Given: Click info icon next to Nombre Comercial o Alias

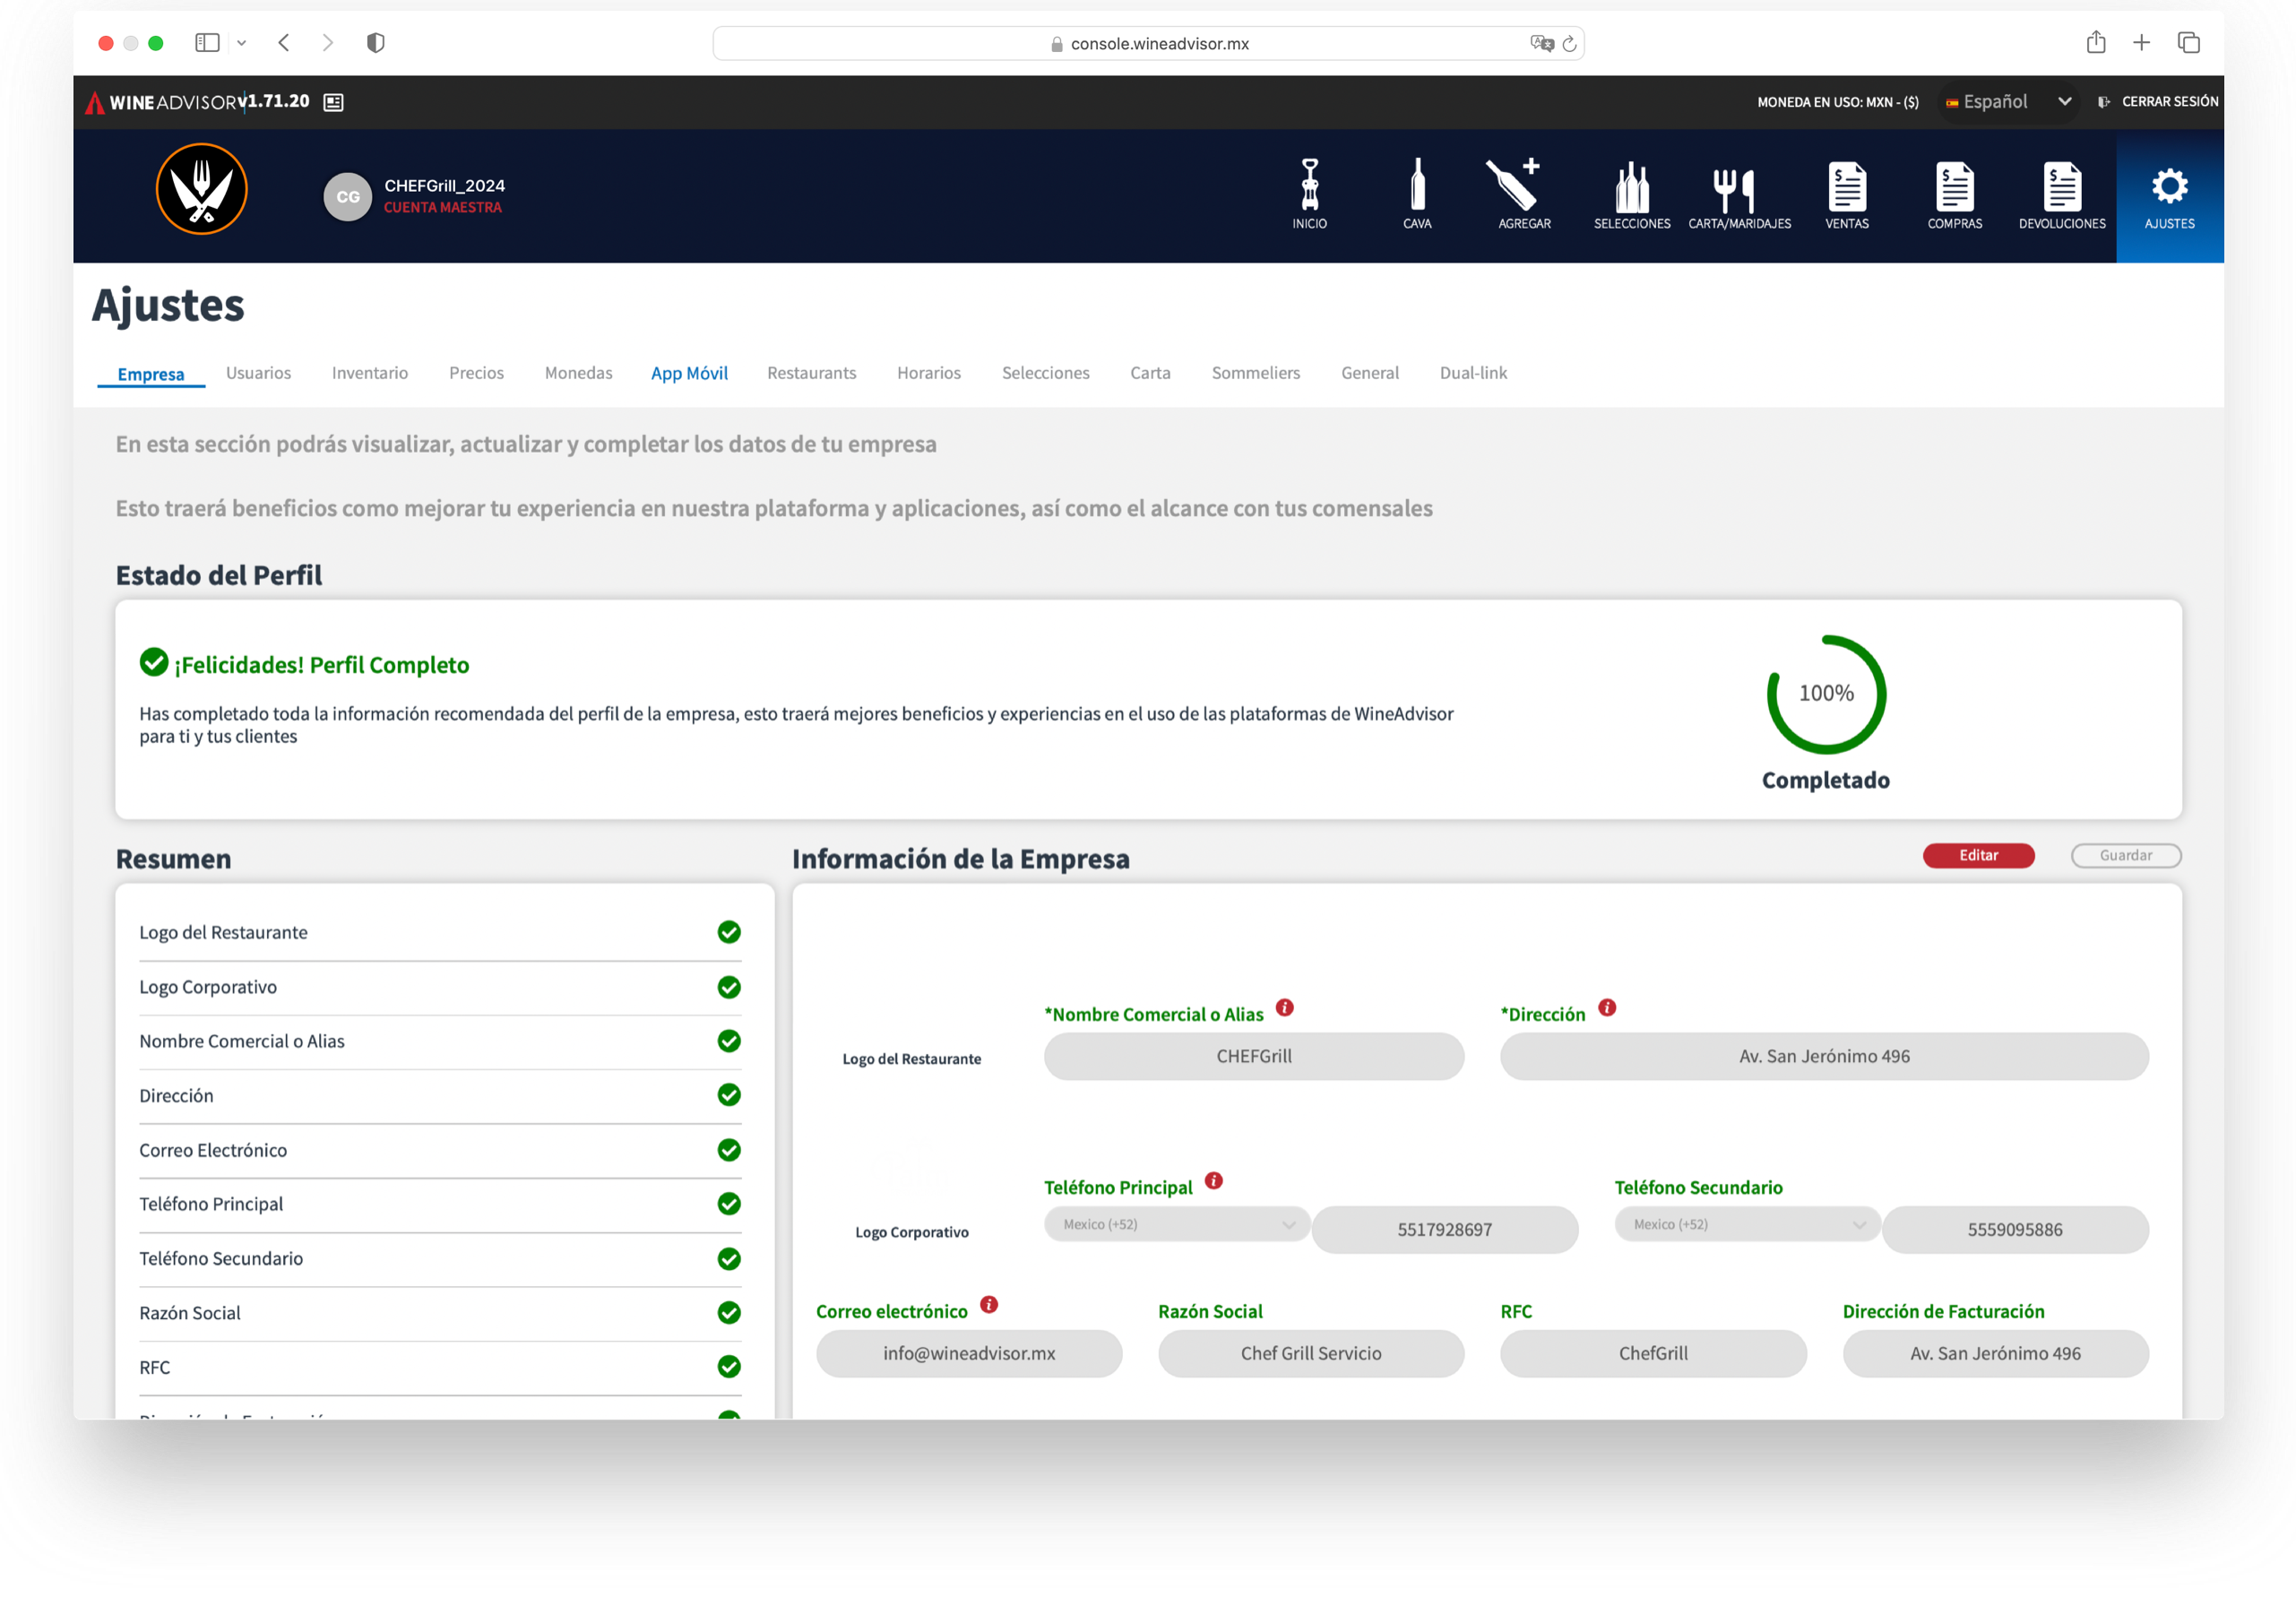Looking at the screenshot, I should 1284,1007.
